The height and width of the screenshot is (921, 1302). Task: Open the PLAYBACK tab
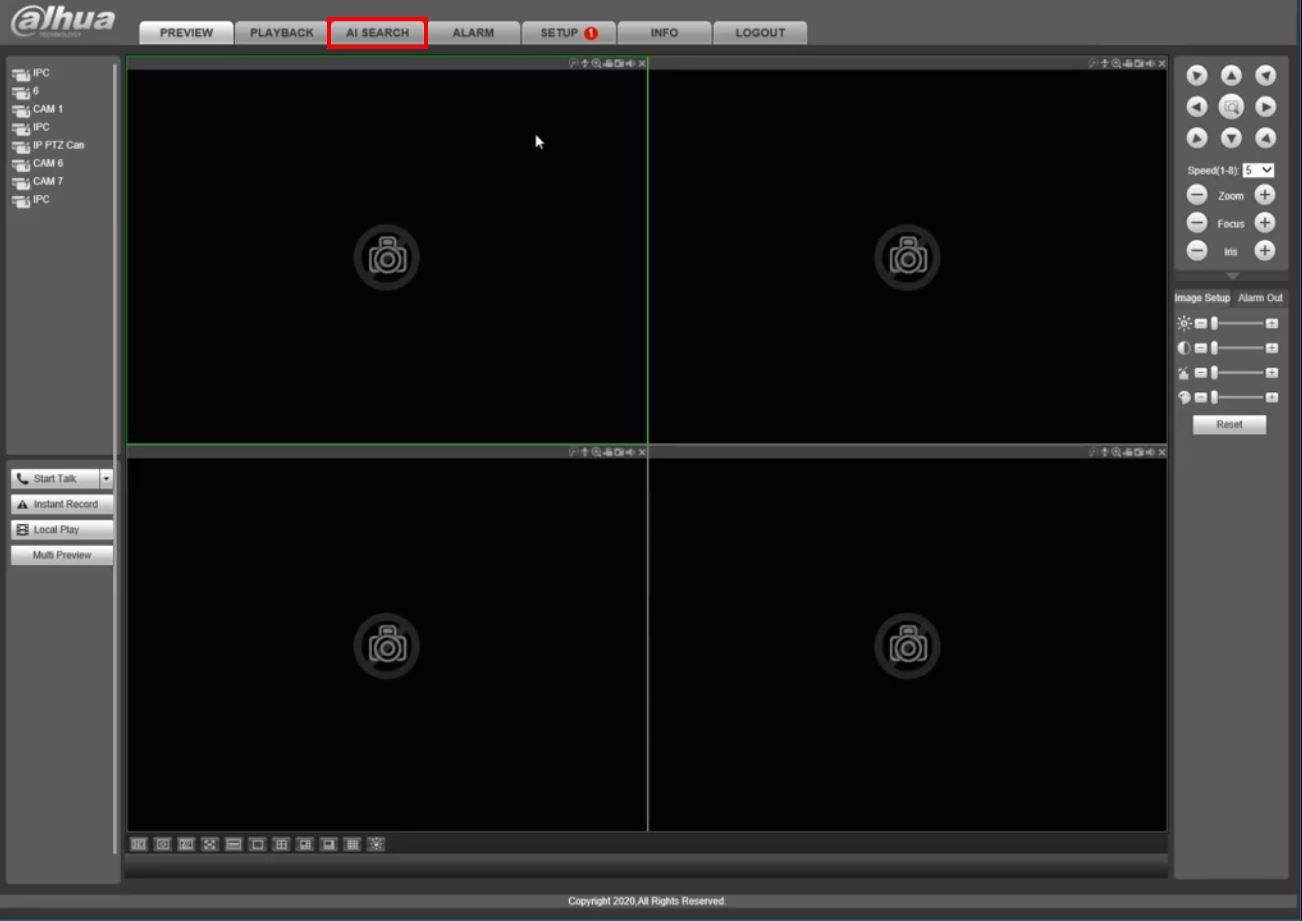282,33
